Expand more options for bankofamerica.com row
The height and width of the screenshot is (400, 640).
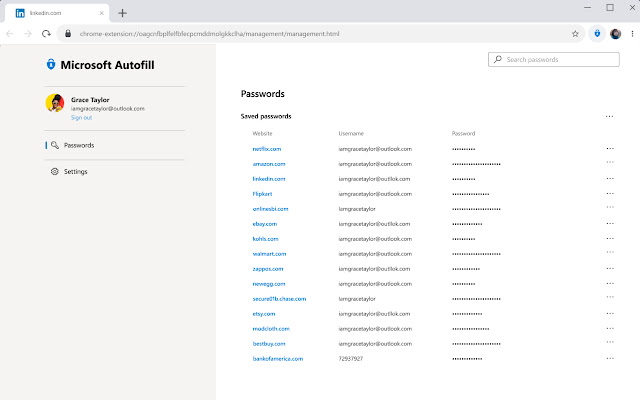pos(609,358)
